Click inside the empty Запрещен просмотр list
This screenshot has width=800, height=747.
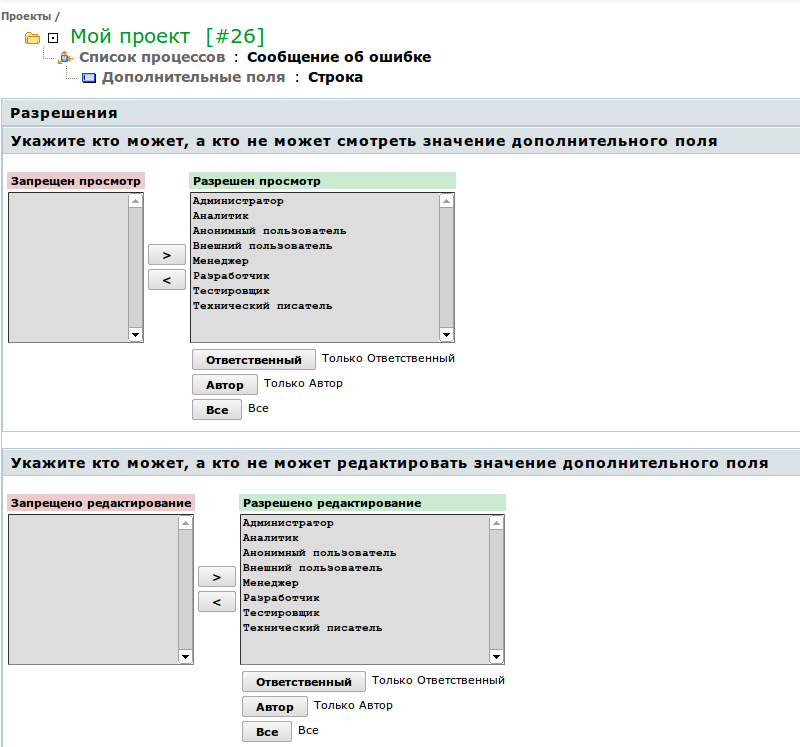[68, 267]
